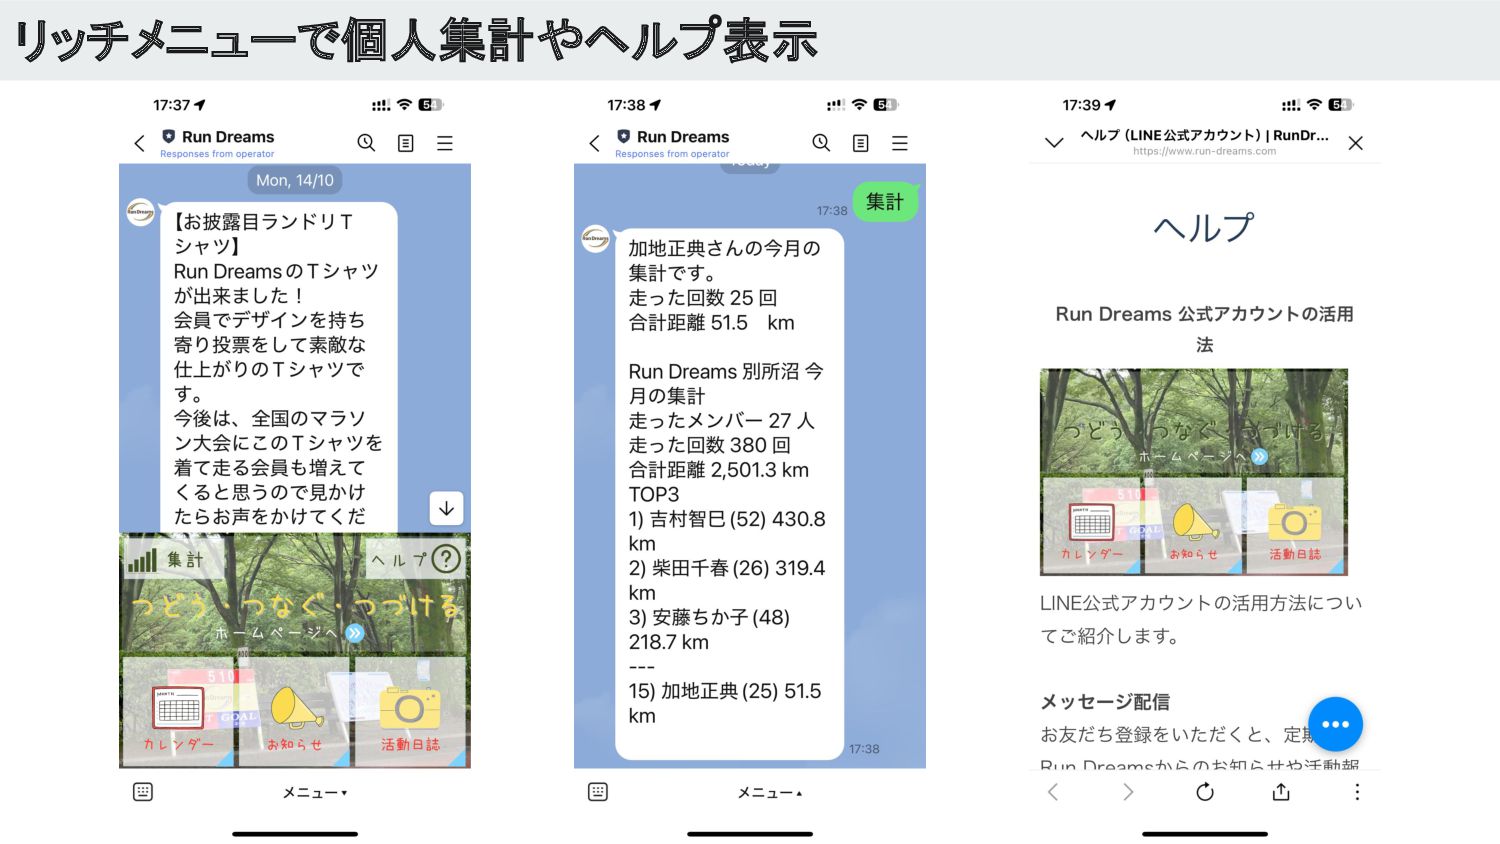Open search in the 17:38 chat header

(x=821, y=143)
